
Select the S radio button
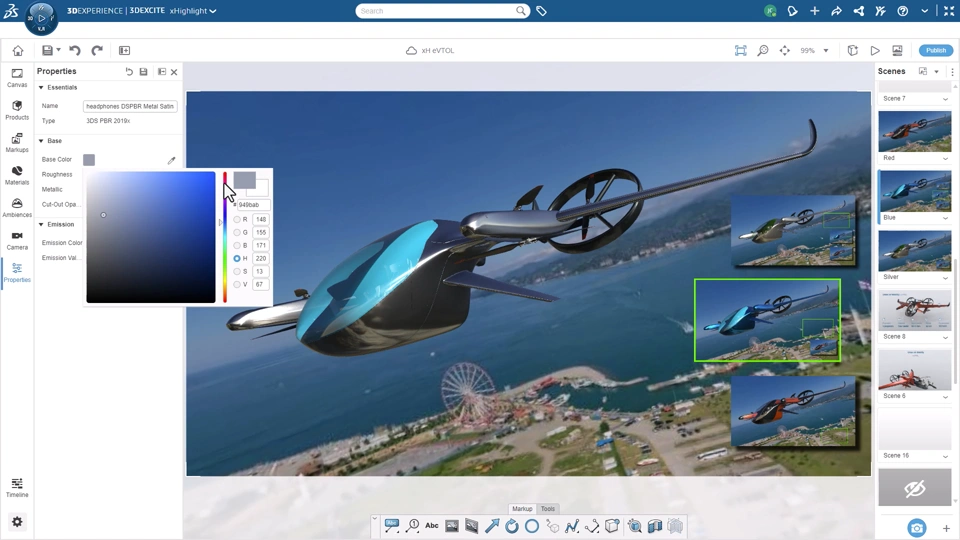pos(237,271)
